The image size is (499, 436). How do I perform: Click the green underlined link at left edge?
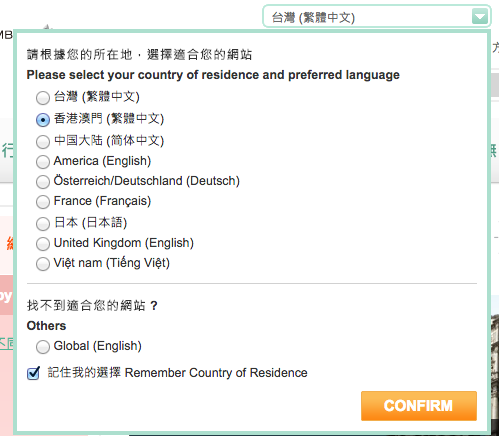[x=7, y=343]
